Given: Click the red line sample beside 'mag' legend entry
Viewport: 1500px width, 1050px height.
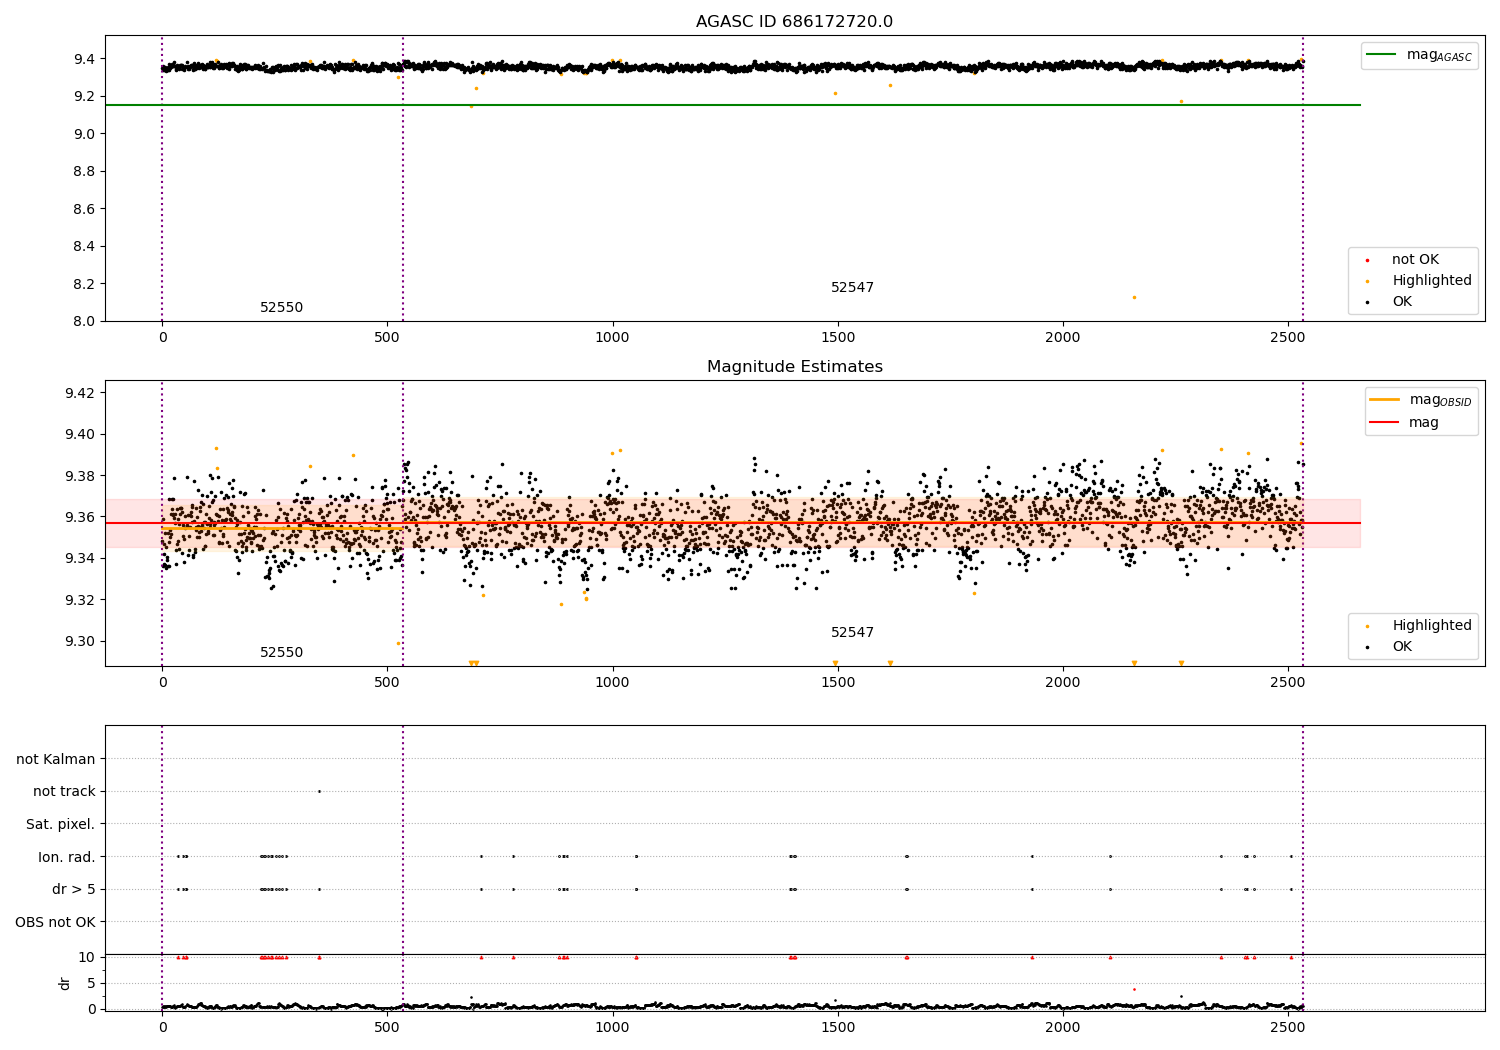Looking at the screenshot, I should tap(1386, 423).
